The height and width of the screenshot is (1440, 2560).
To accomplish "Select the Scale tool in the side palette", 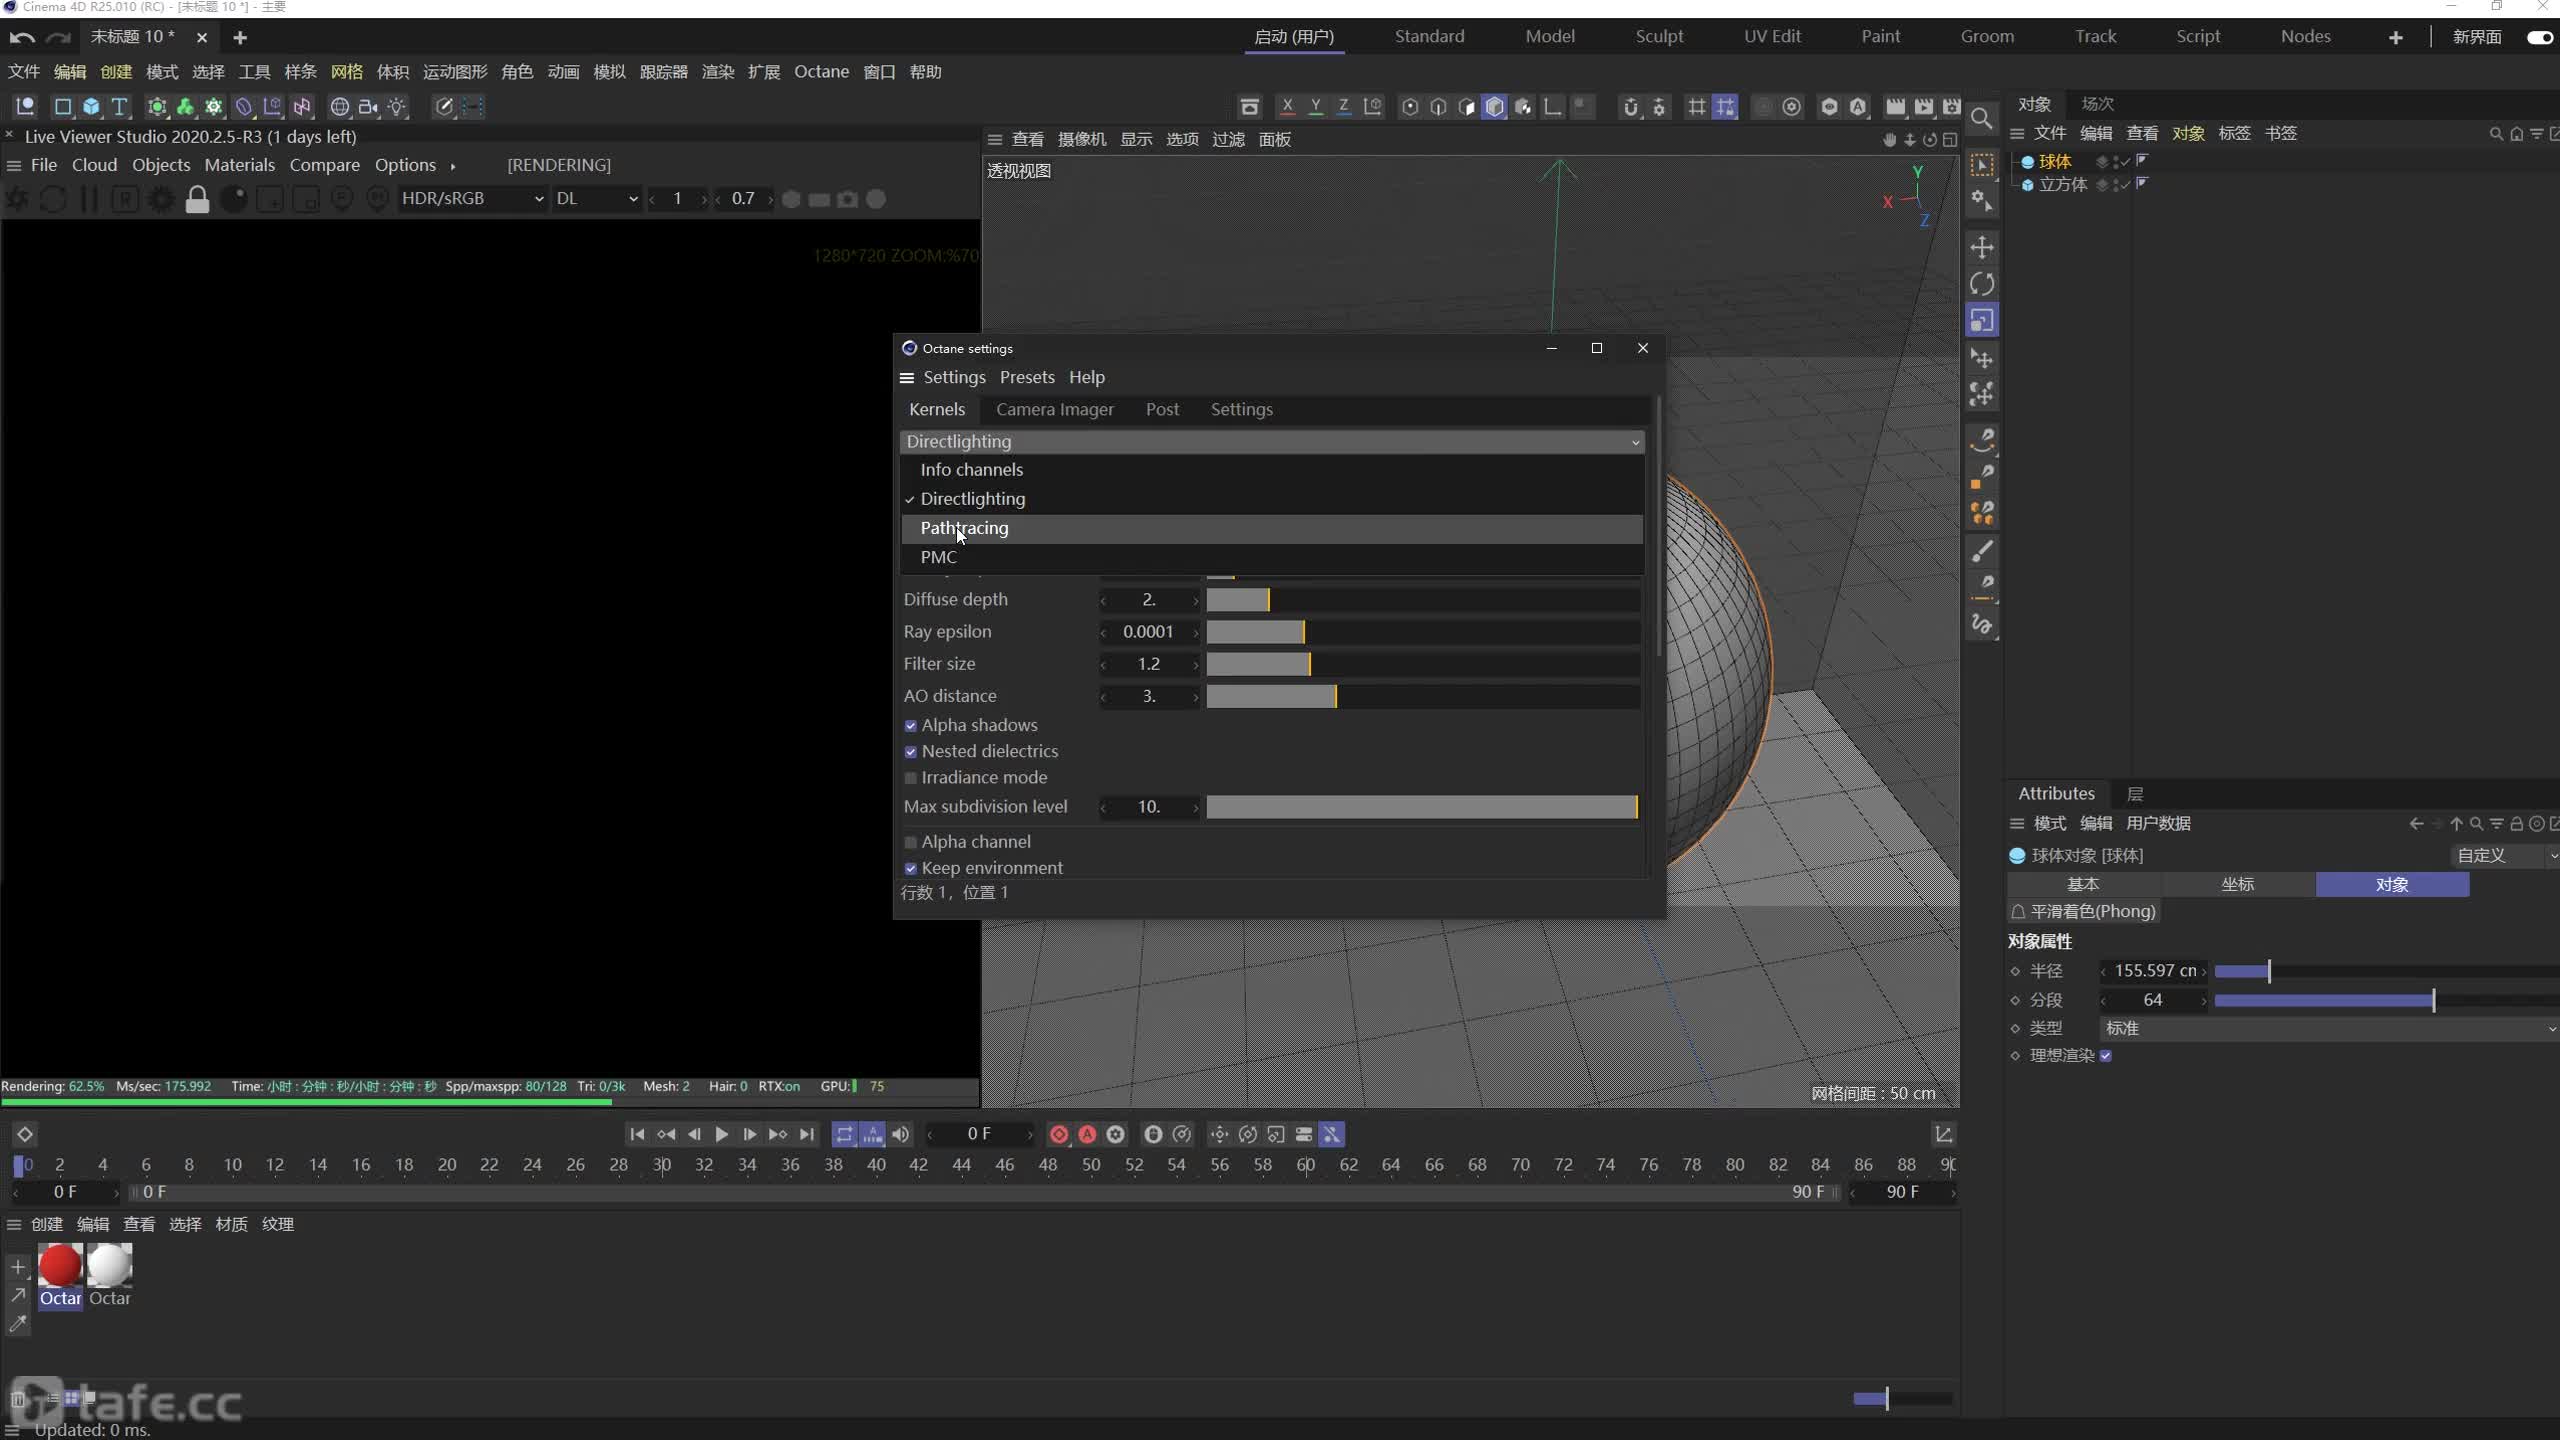I will (1982, 321).
